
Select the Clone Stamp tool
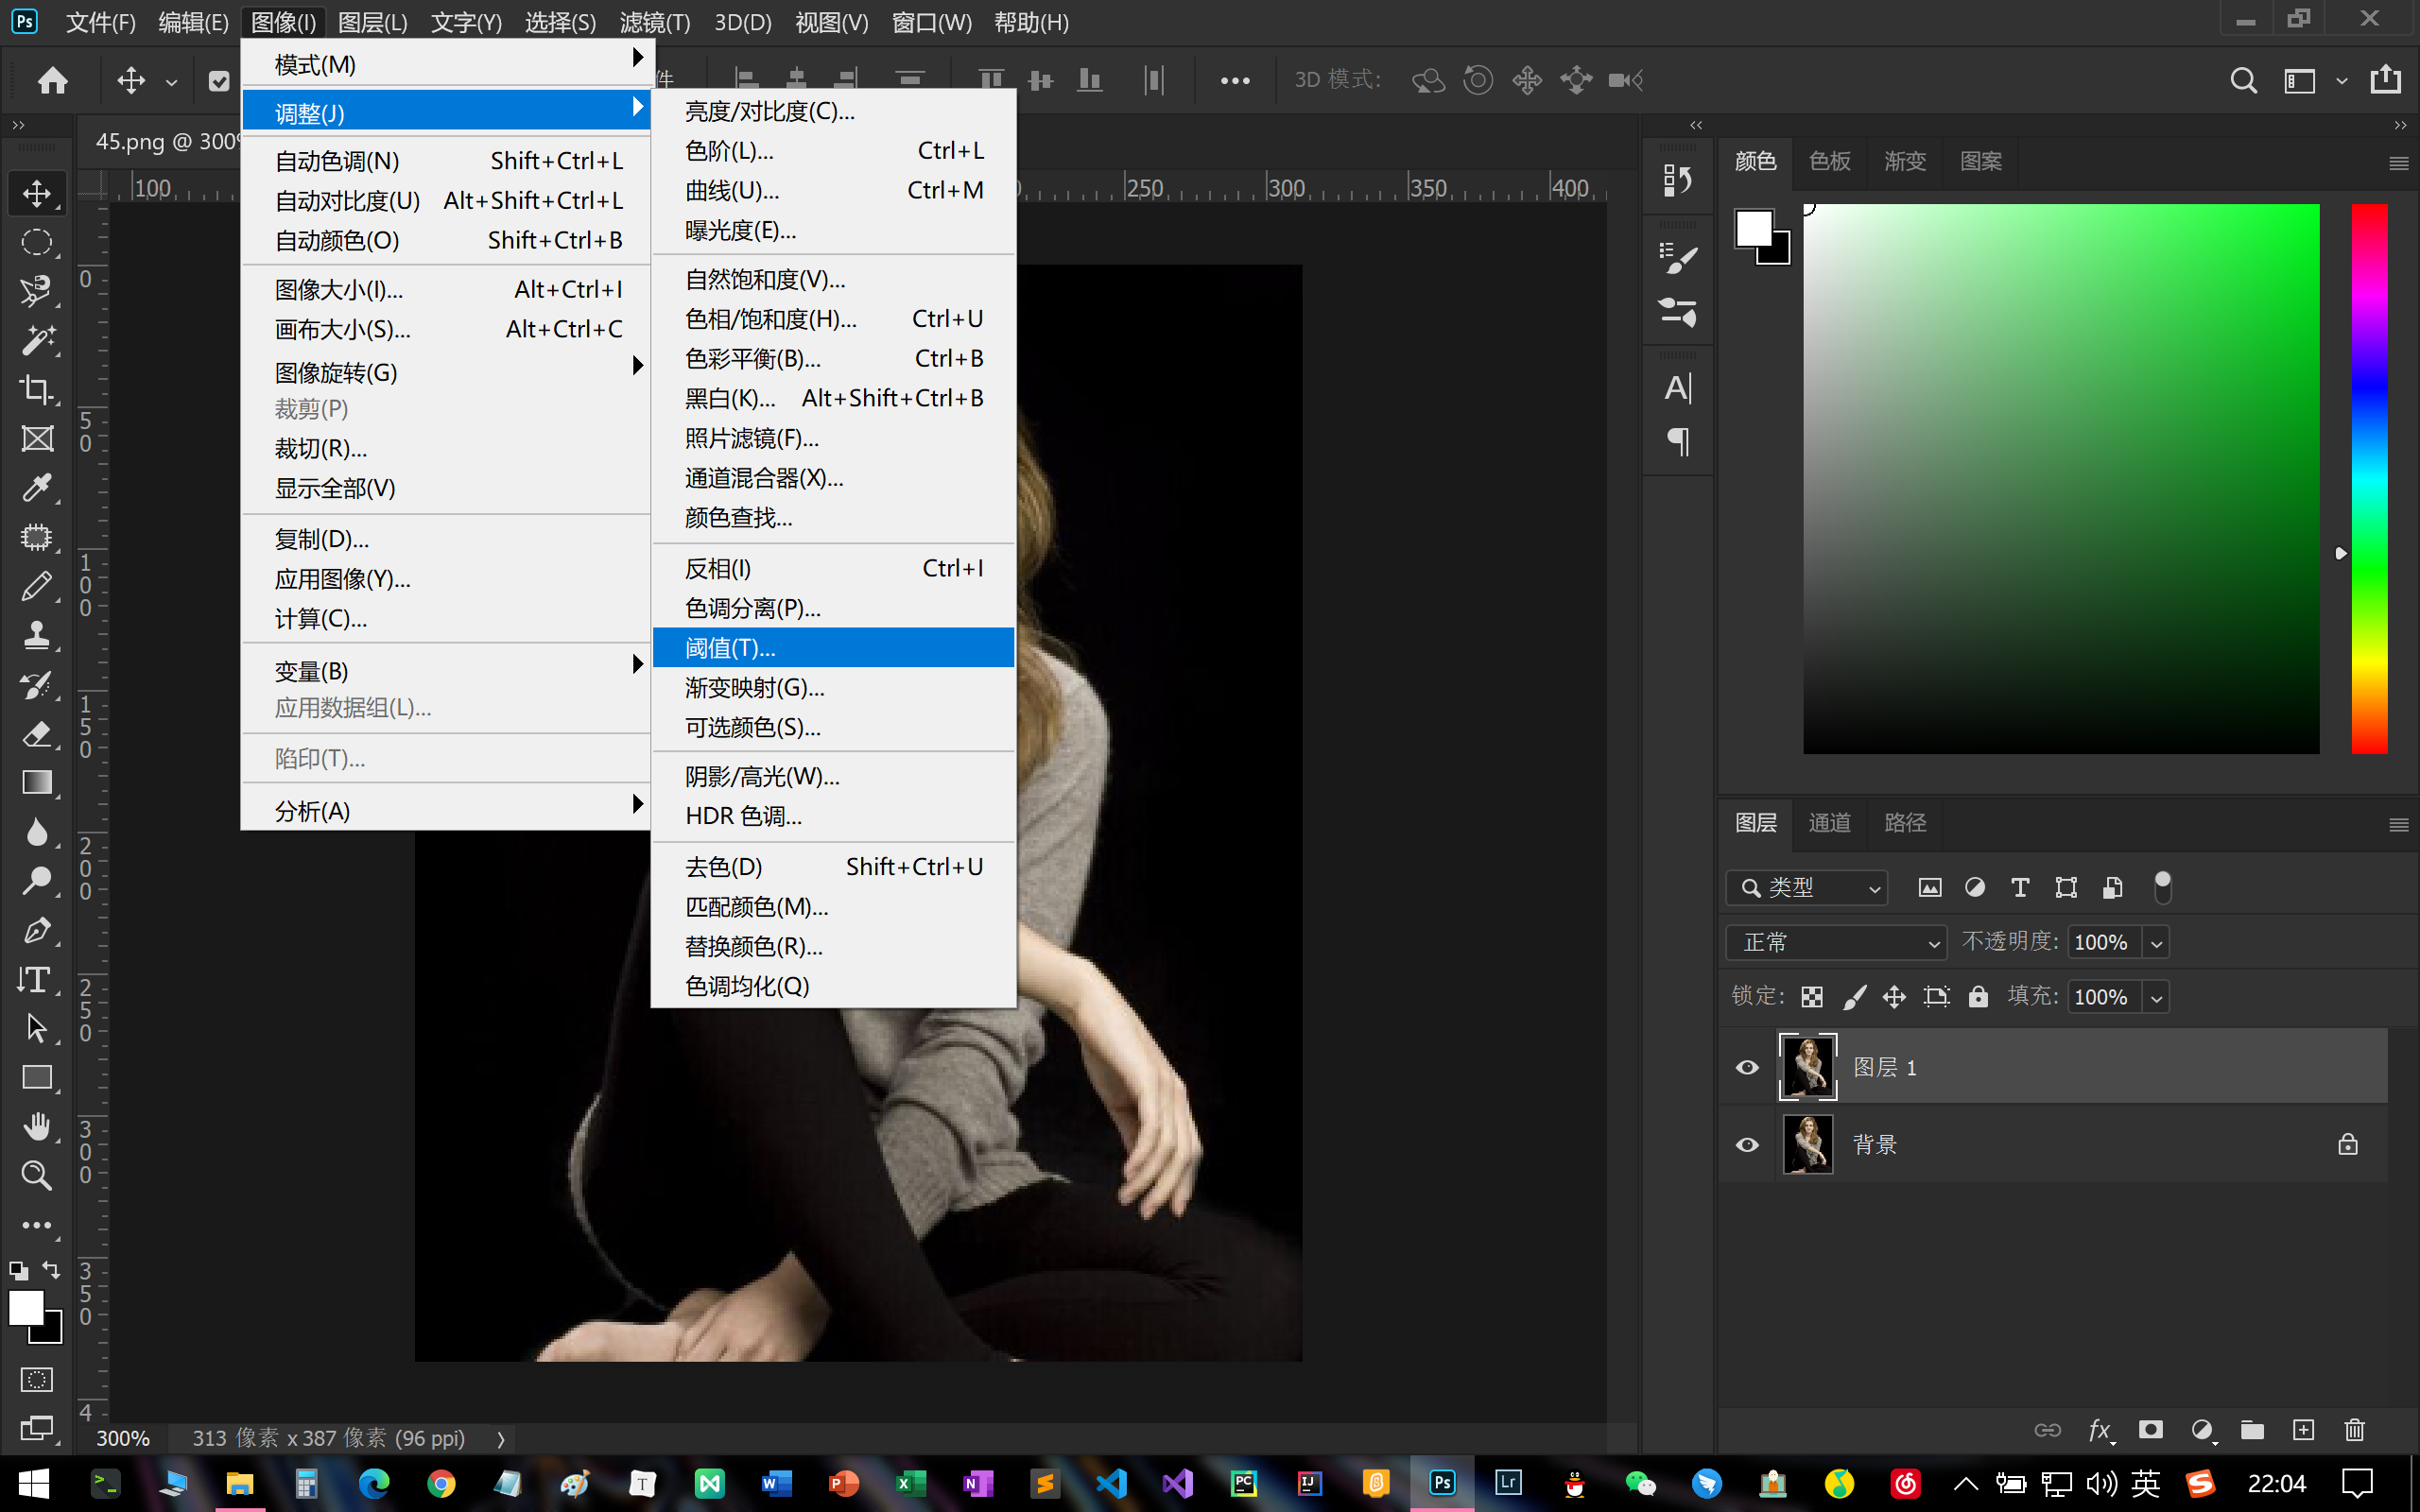(x=37, y=635)
